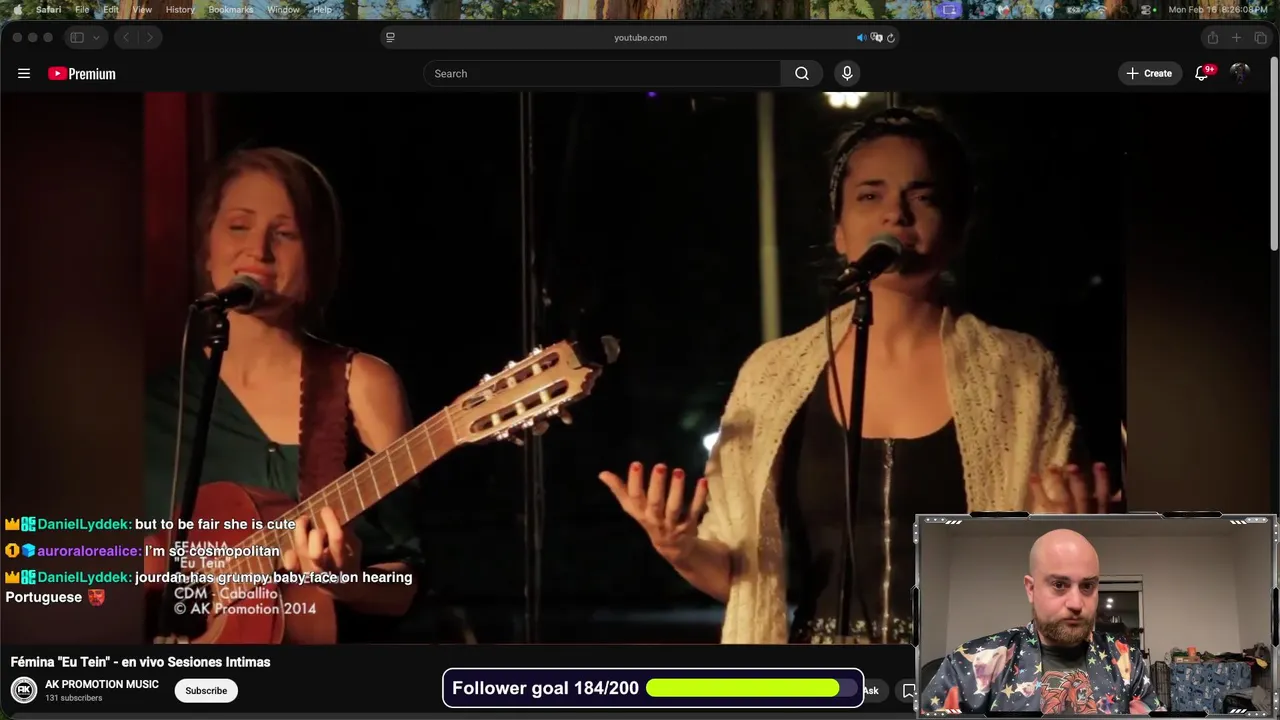Image resolution: width=1280 pixels, height=720 pixels.
Task: Expand the sidebar tab group dropdown arrow
Action: click(96, 37)
